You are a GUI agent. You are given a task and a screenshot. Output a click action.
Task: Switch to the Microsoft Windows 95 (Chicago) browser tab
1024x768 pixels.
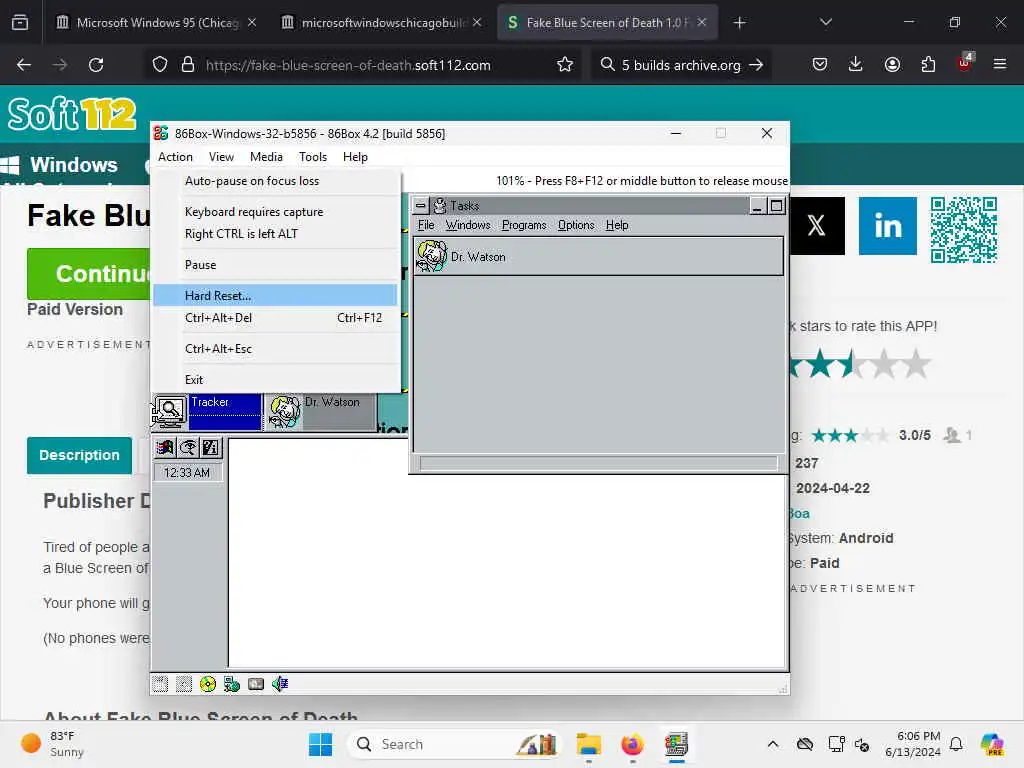coord(157,22)
